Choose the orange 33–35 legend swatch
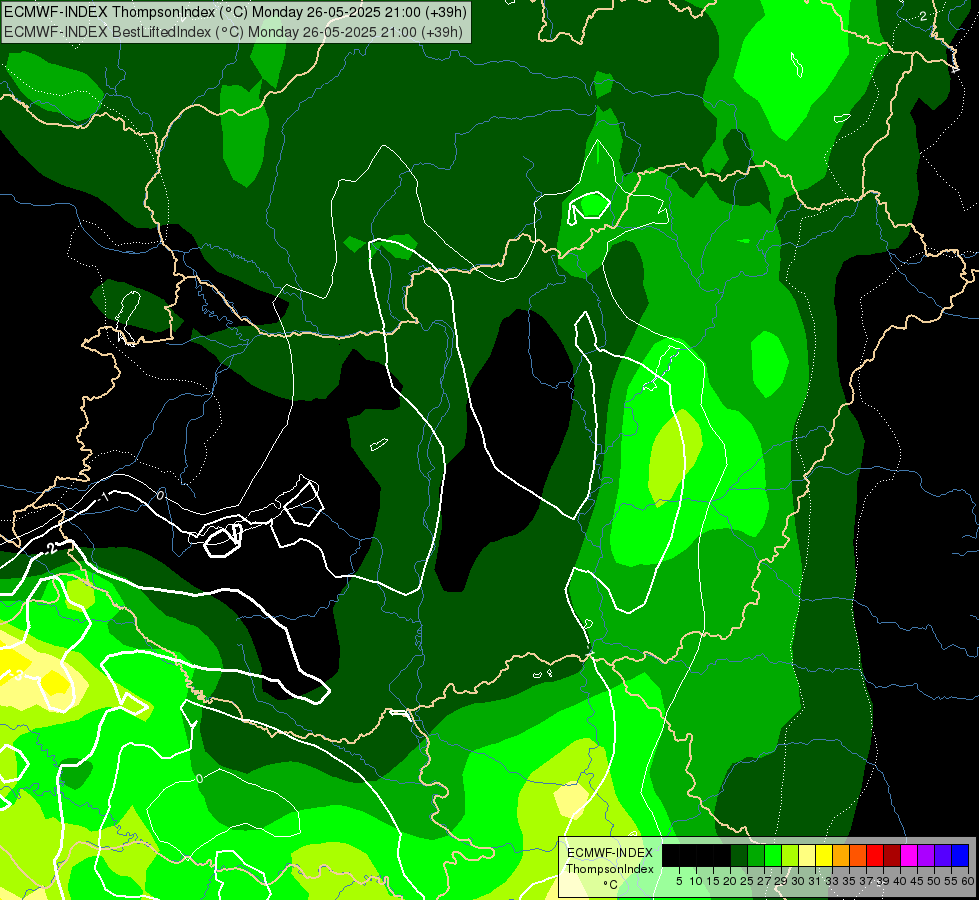The image size is (979, 900). (841, 856)
